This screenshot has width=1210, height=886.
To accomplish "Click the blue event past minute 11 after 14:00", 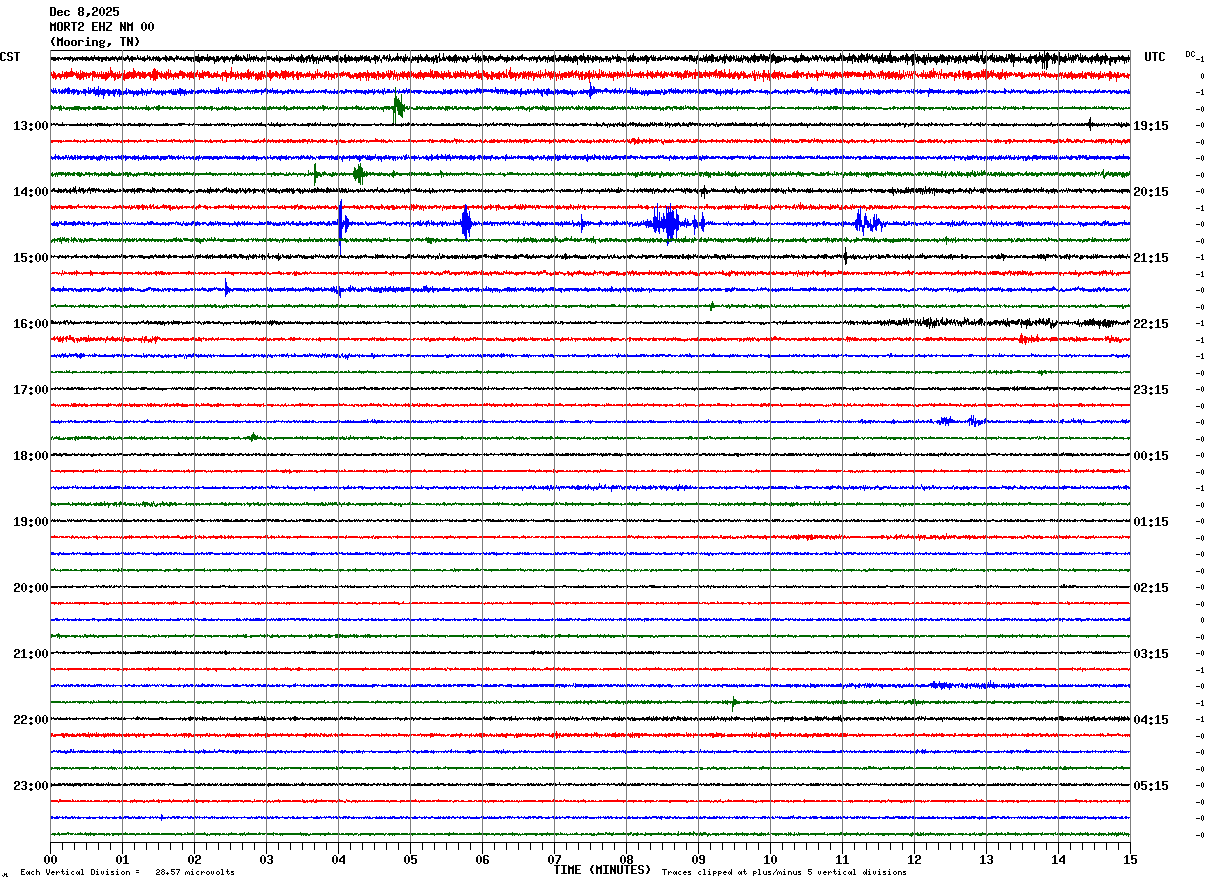I will pyautogui.click(x=868, y=223).
